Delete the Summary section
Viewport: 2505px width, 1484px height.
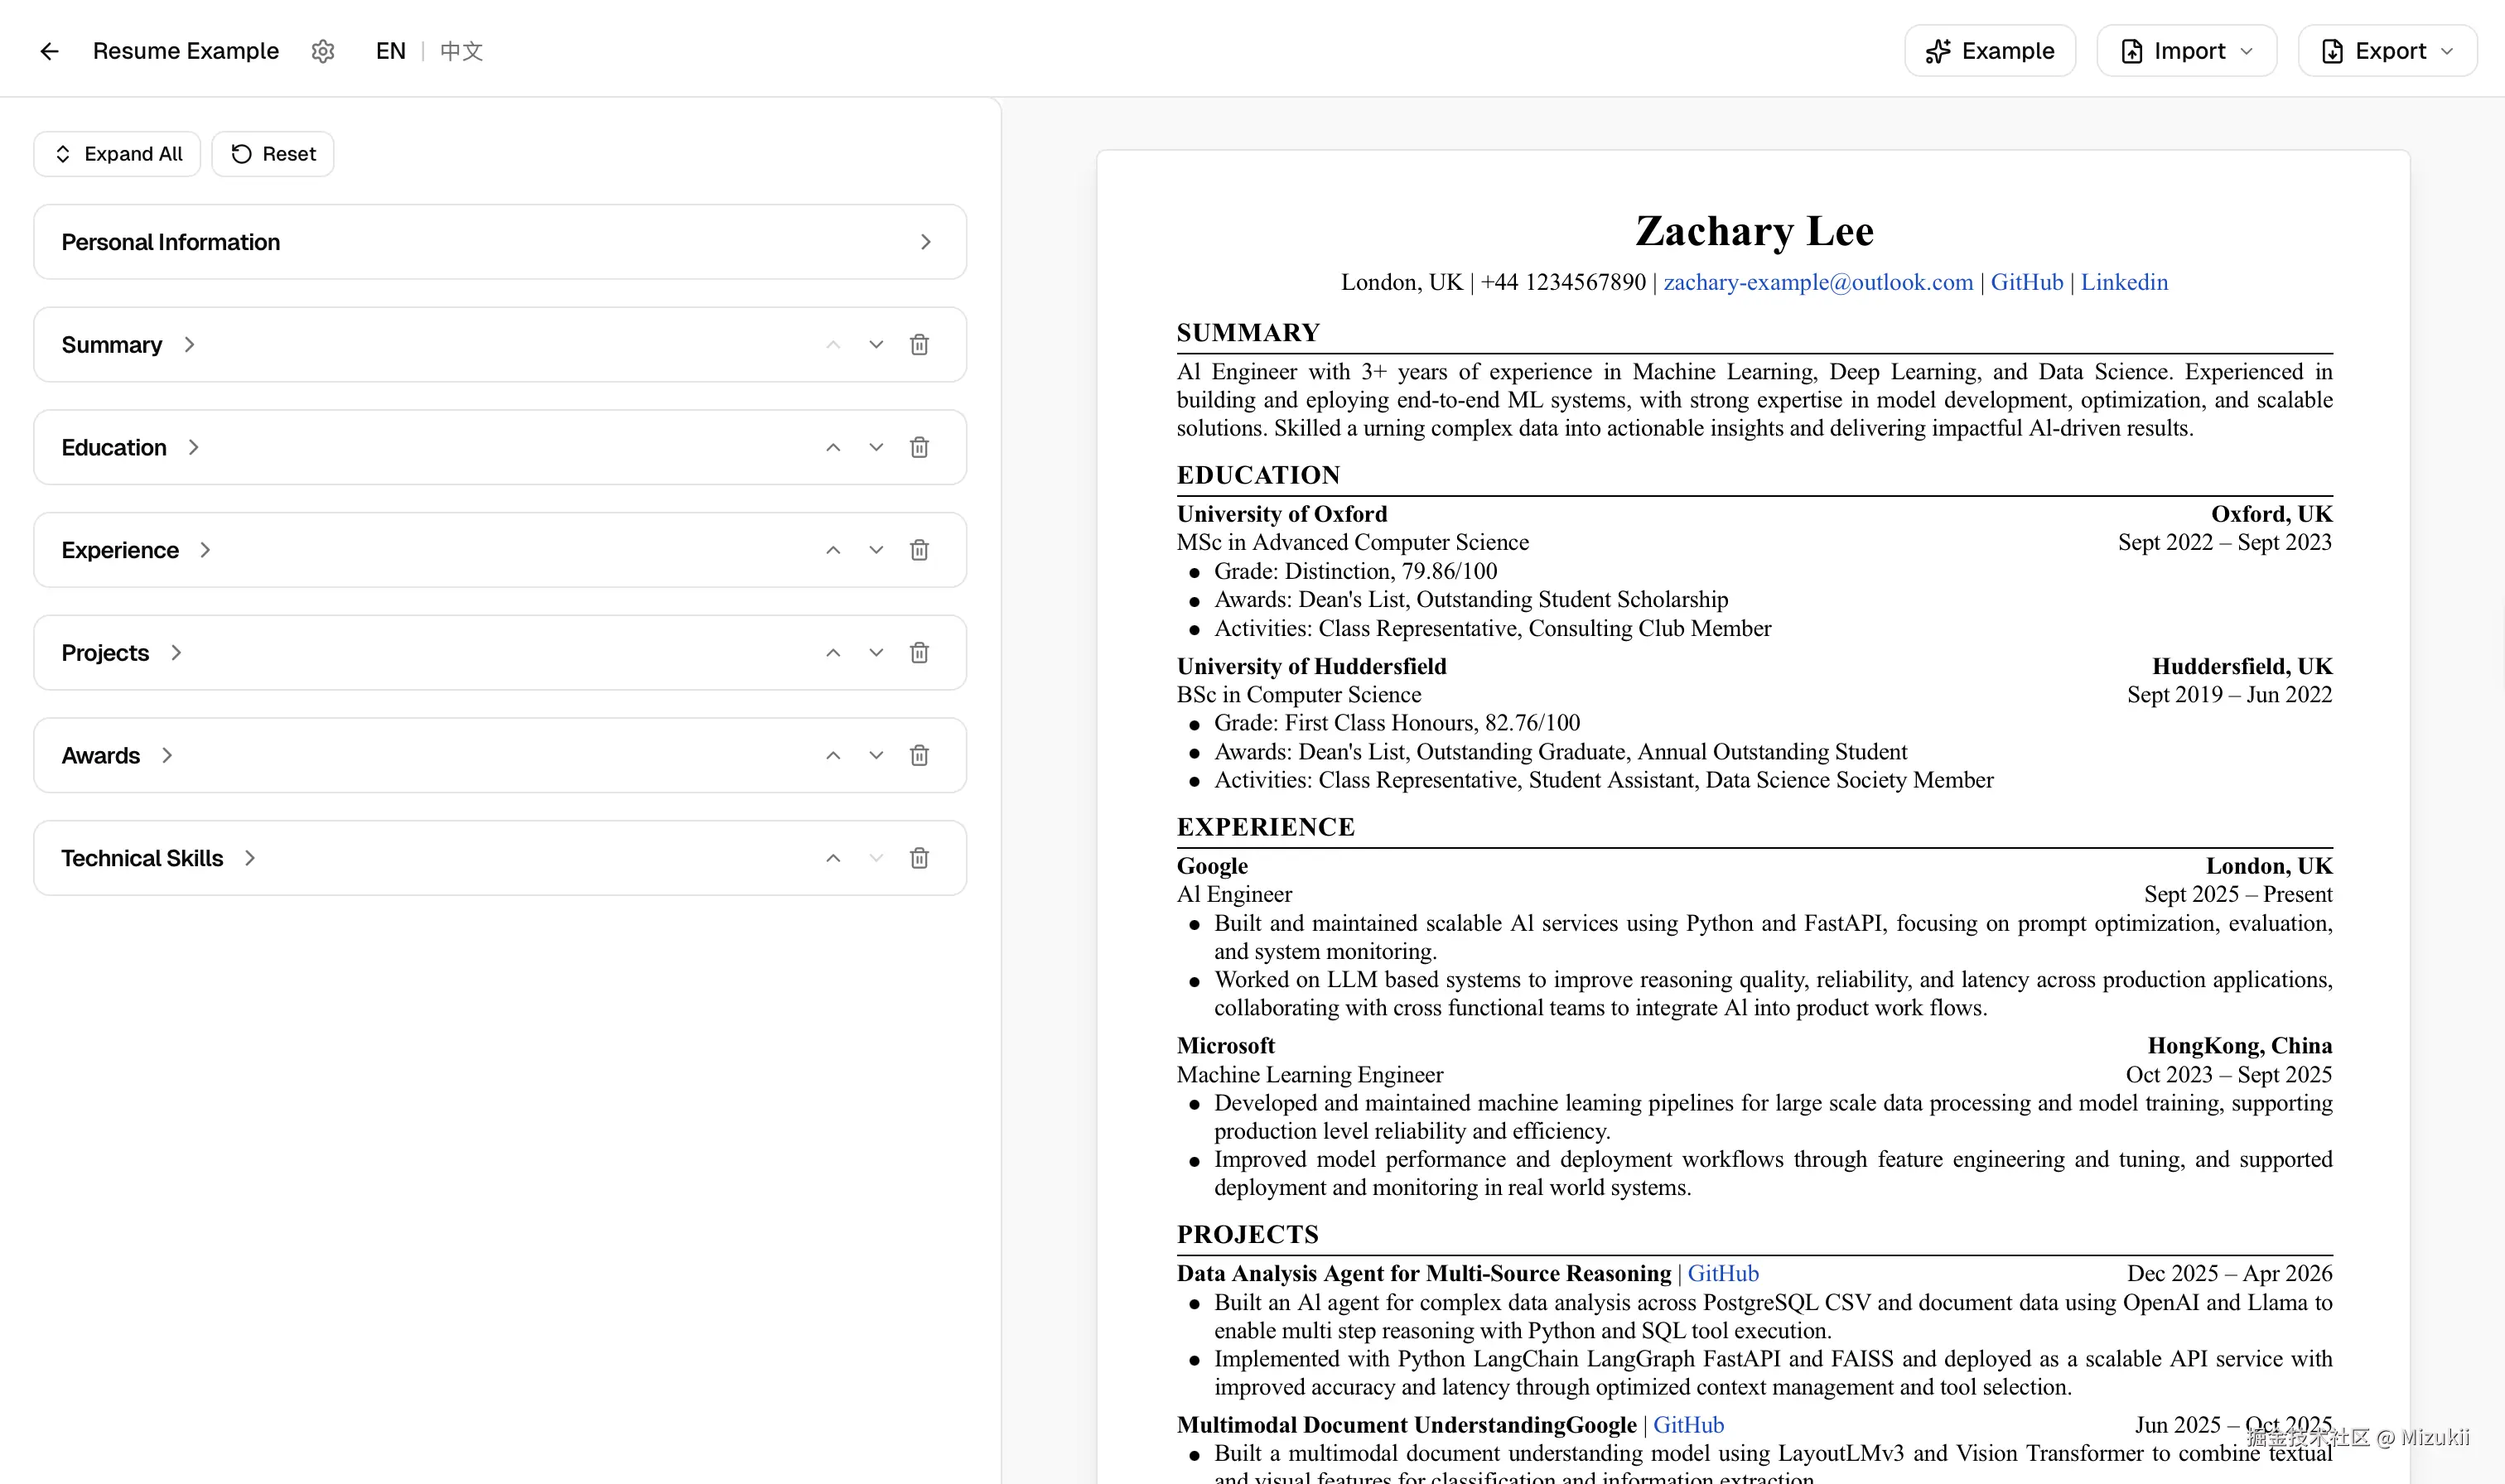click(x=919, y=345)
